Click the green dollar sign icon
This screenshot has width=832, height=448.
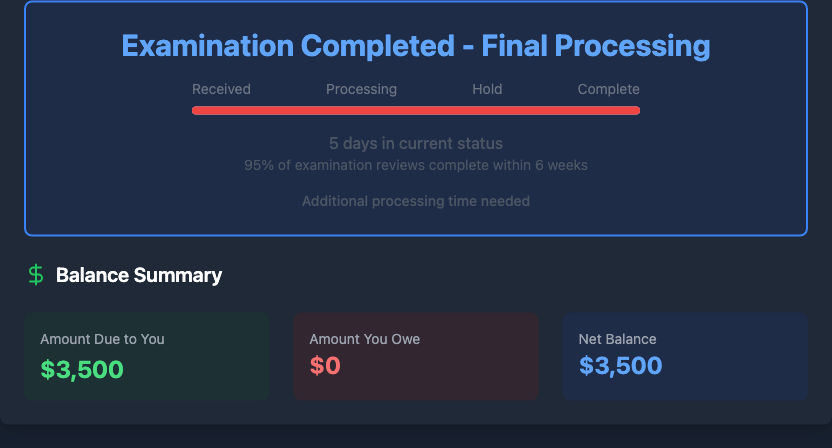coord(36,275)
